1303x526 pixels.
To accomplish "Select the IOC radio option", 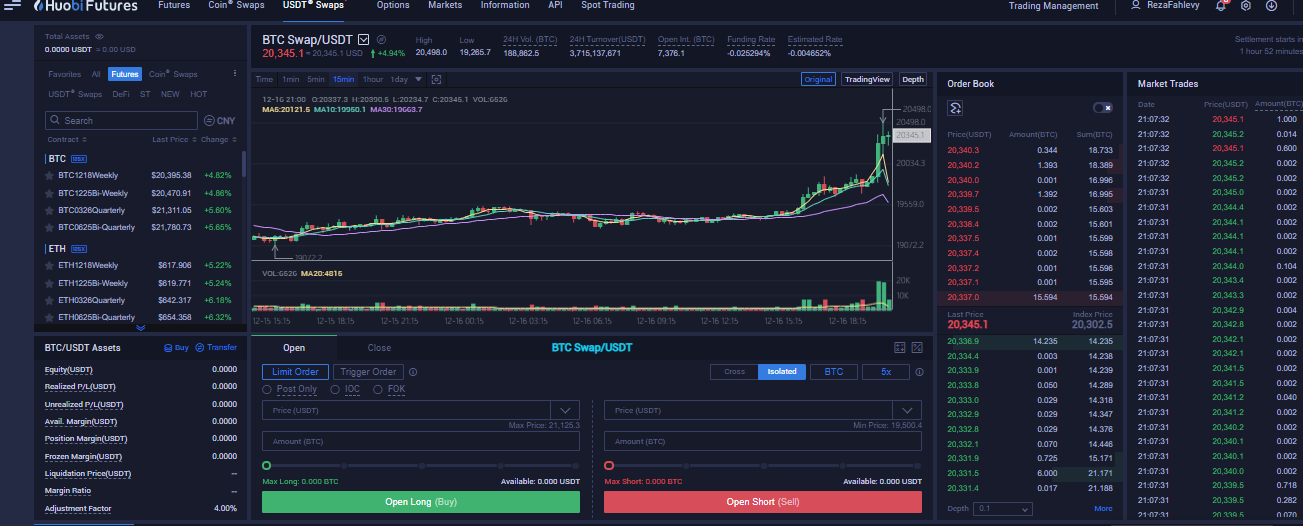I will point(336,389).
